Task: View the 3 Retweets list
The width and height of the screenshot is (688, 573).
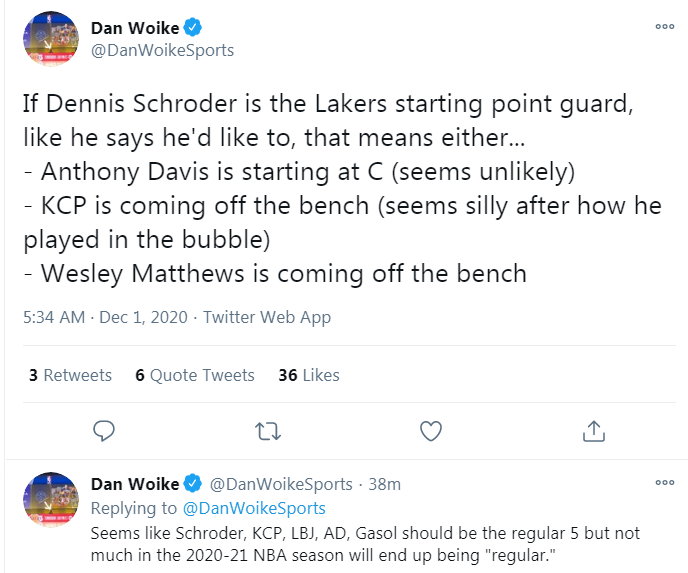Action: coord(70,375)
